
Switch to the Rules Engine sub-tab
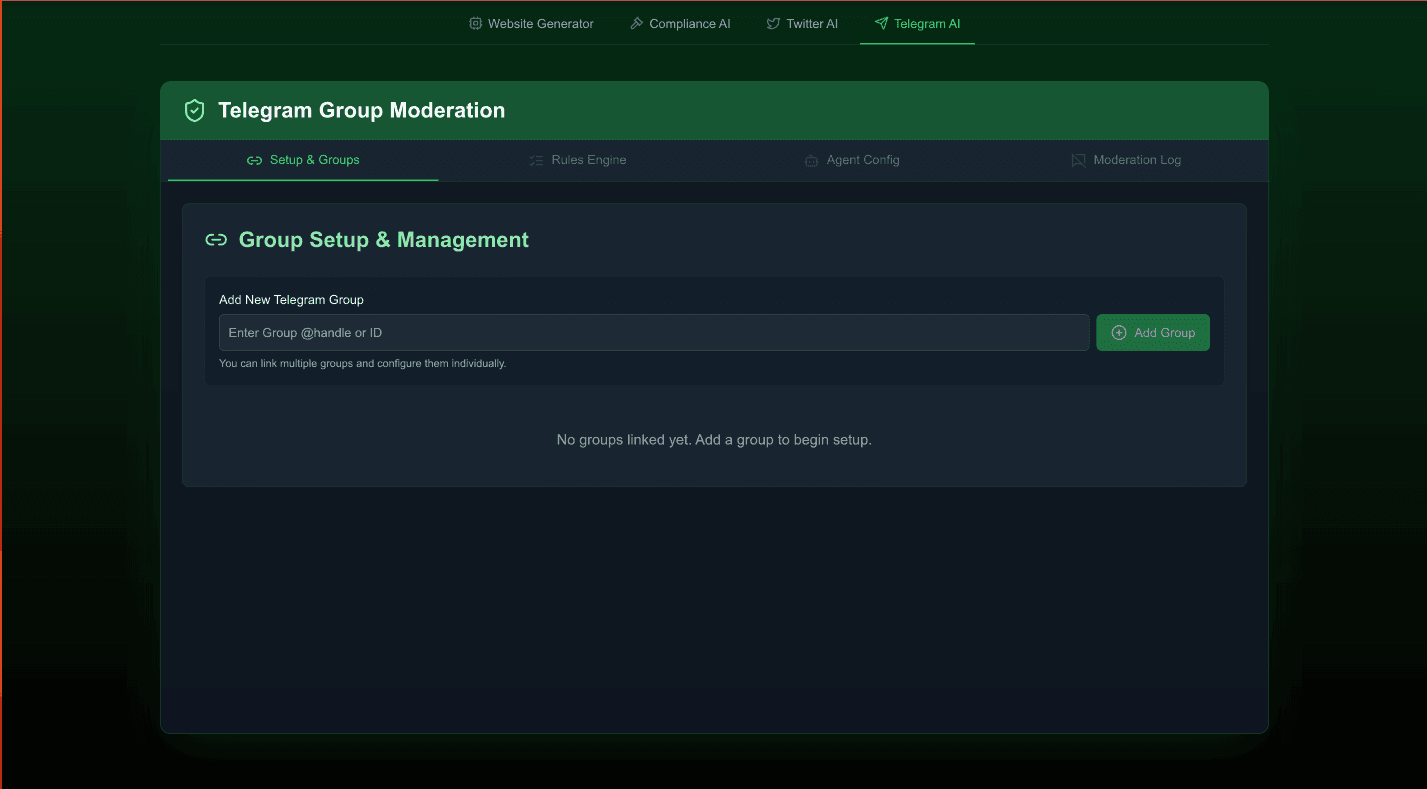[578, 160]
